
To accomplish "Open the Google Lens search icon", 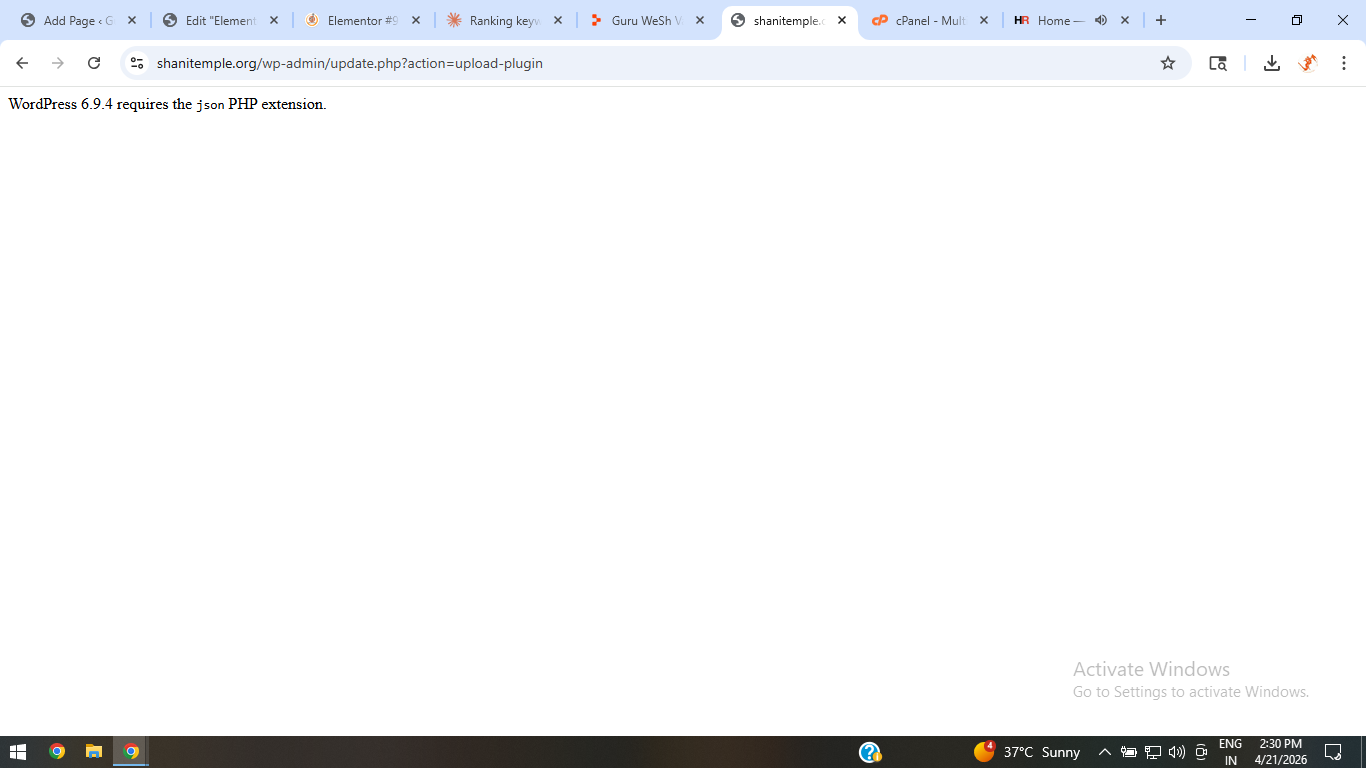I will tap(1217, 63).
